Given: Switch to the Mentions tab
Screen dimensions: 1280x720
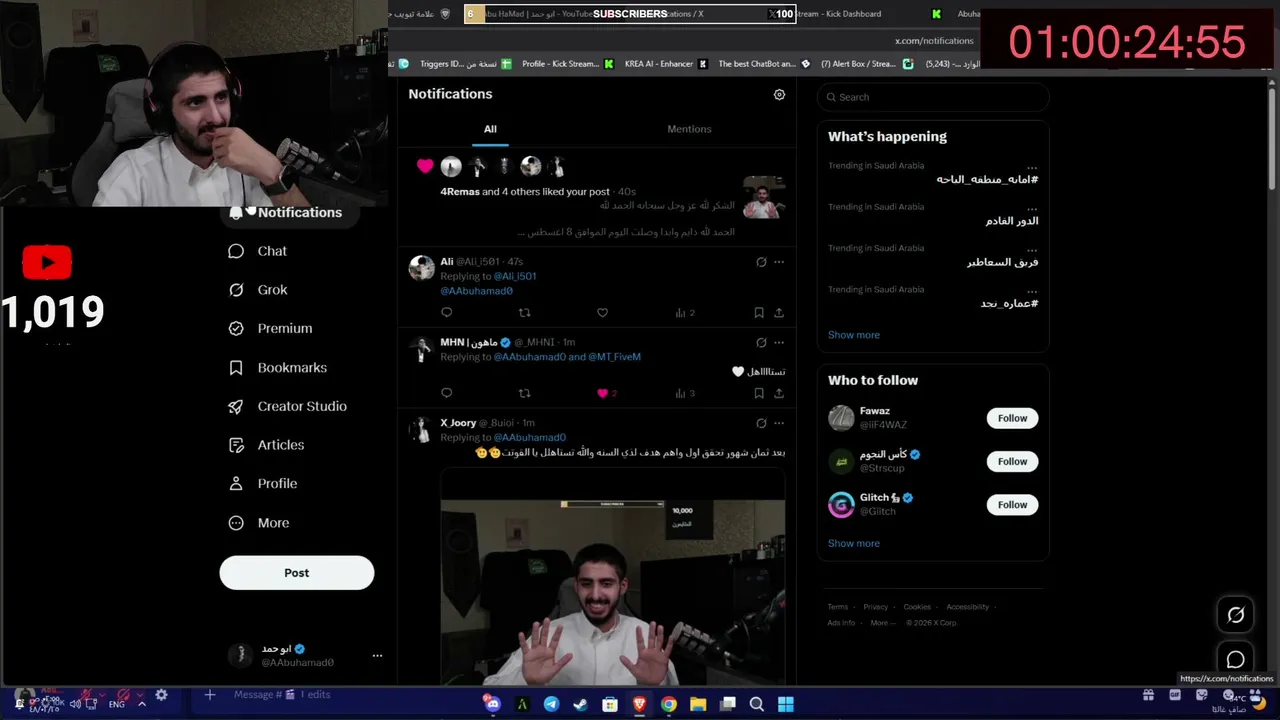Looking at the screenshot, I should coord(689,129).
